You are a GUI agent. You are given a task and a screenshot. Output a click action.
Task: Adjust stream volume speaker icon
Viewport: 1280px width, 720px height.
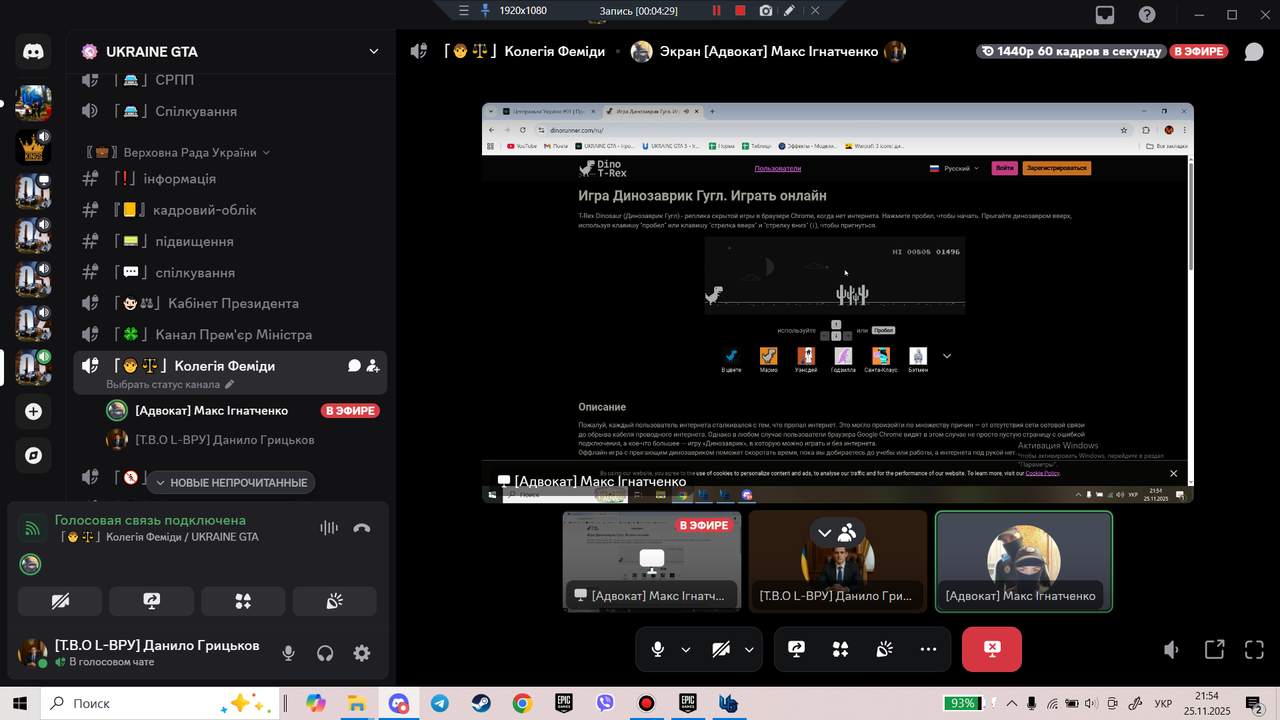coord(1173,649)
